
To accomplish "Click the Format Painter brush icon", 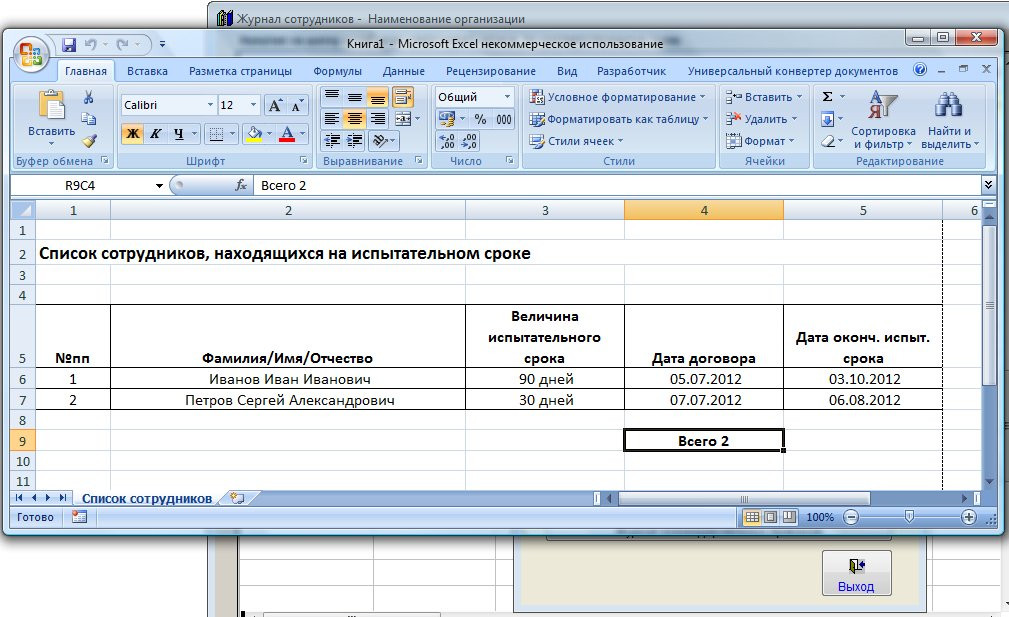I will (x=88, y=141).
